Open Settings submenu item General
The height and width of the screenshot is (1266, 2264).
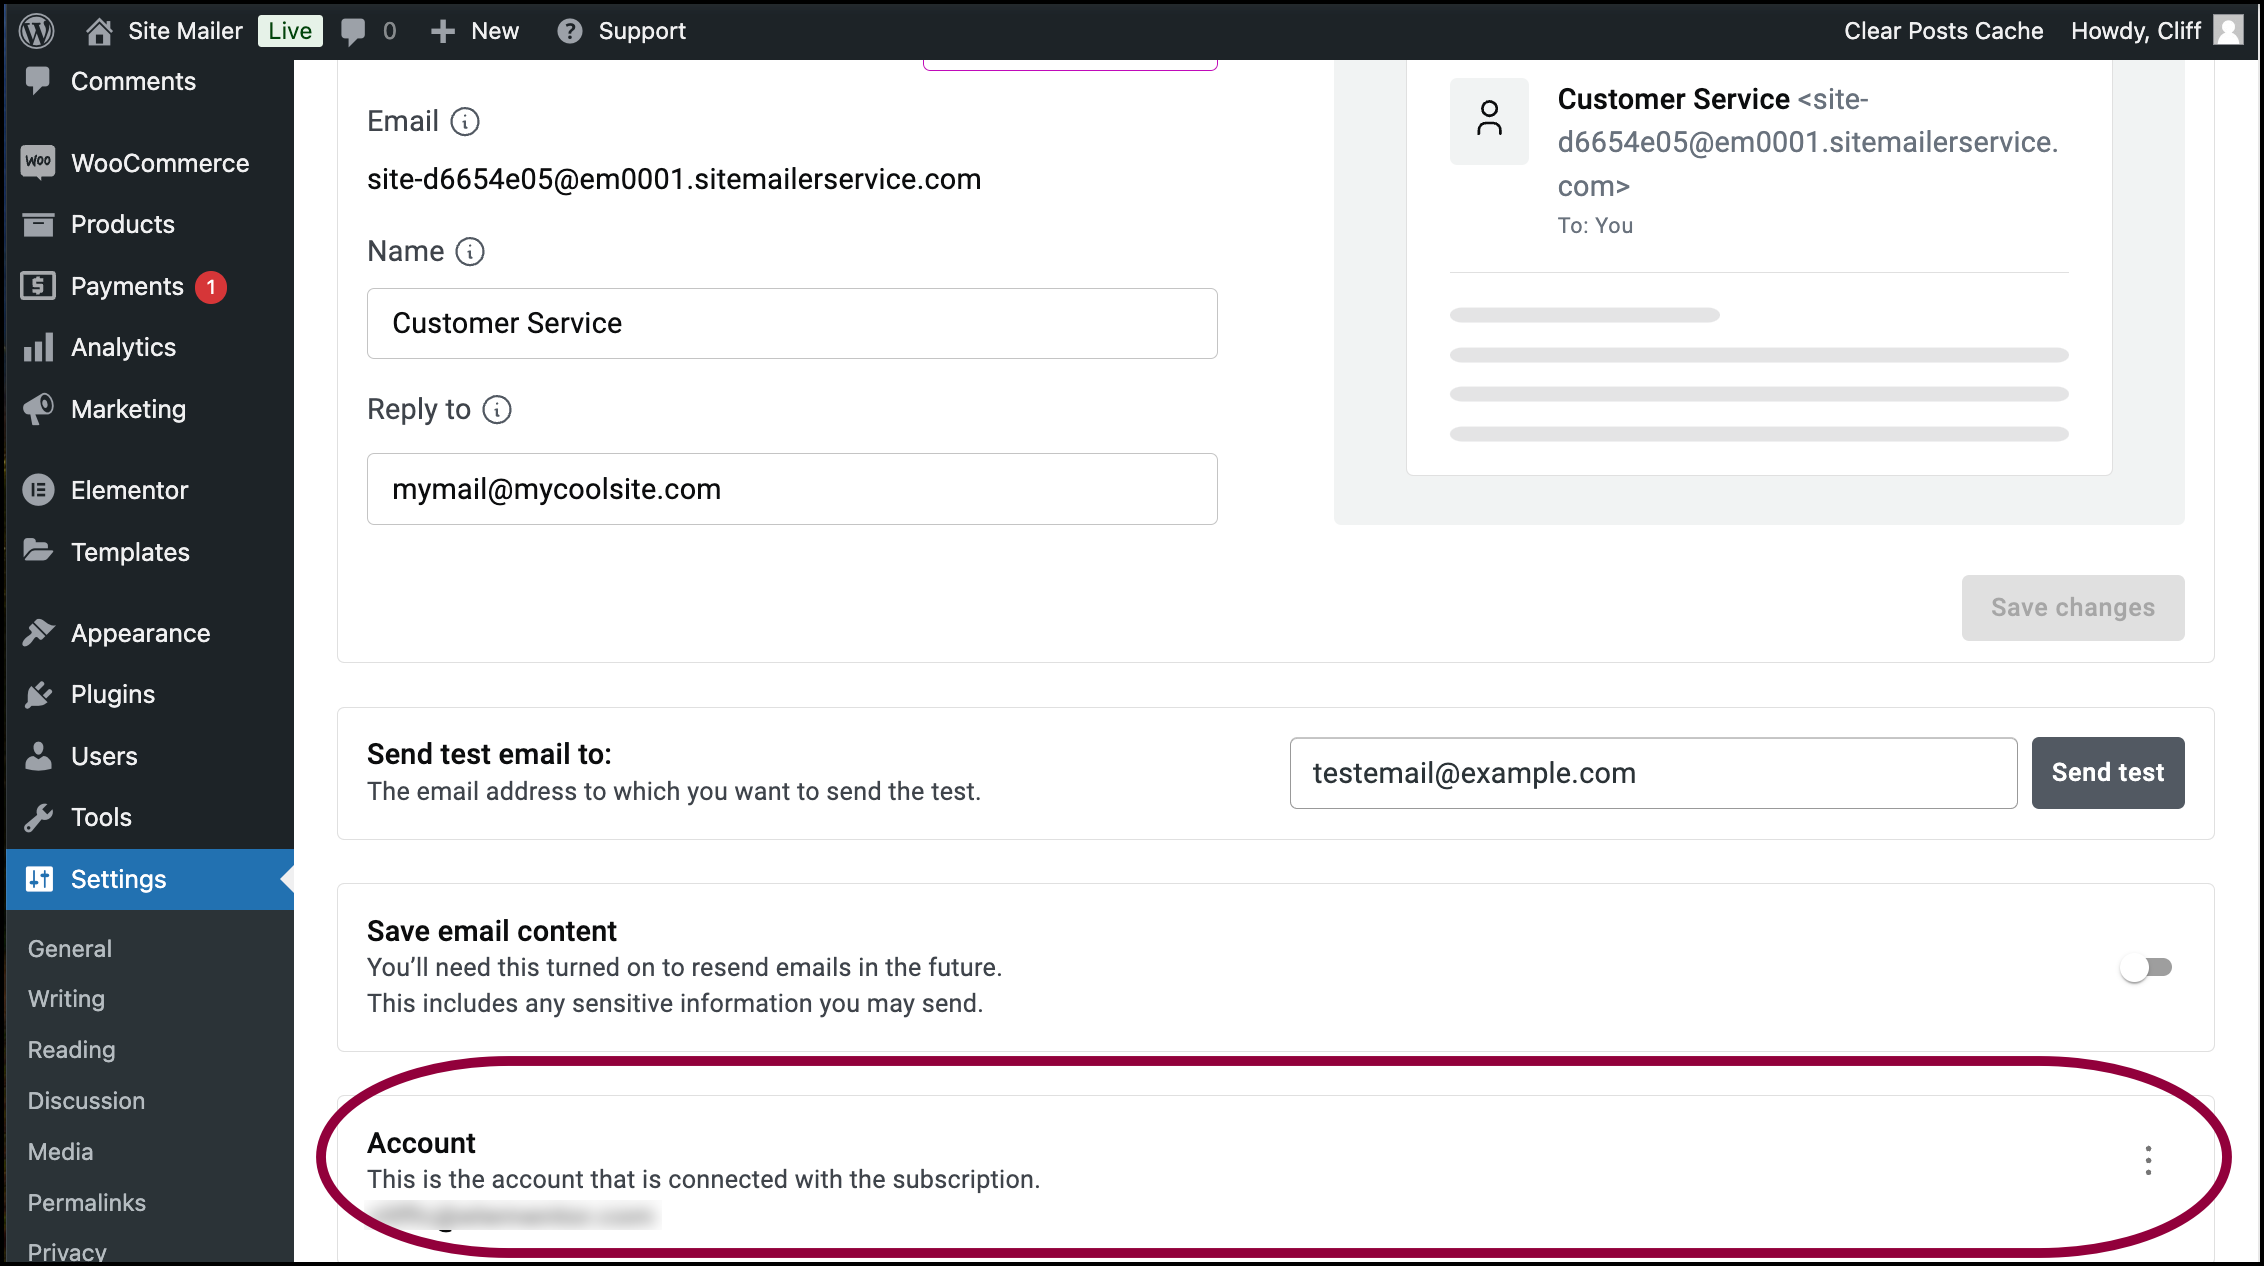(68, 947)
